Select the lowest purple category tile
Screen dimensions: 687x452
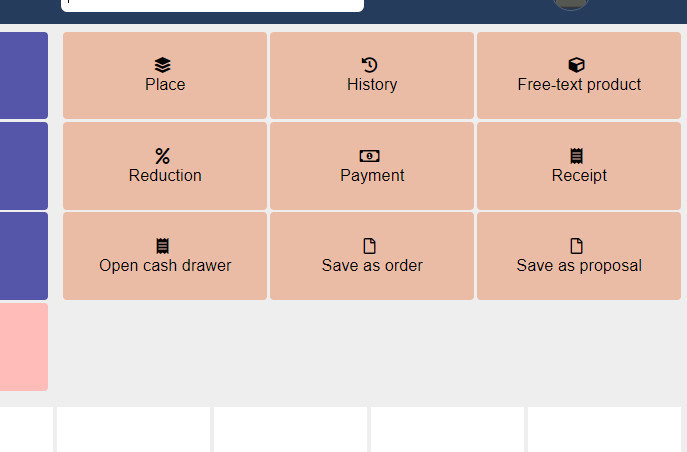coord(24,256)
